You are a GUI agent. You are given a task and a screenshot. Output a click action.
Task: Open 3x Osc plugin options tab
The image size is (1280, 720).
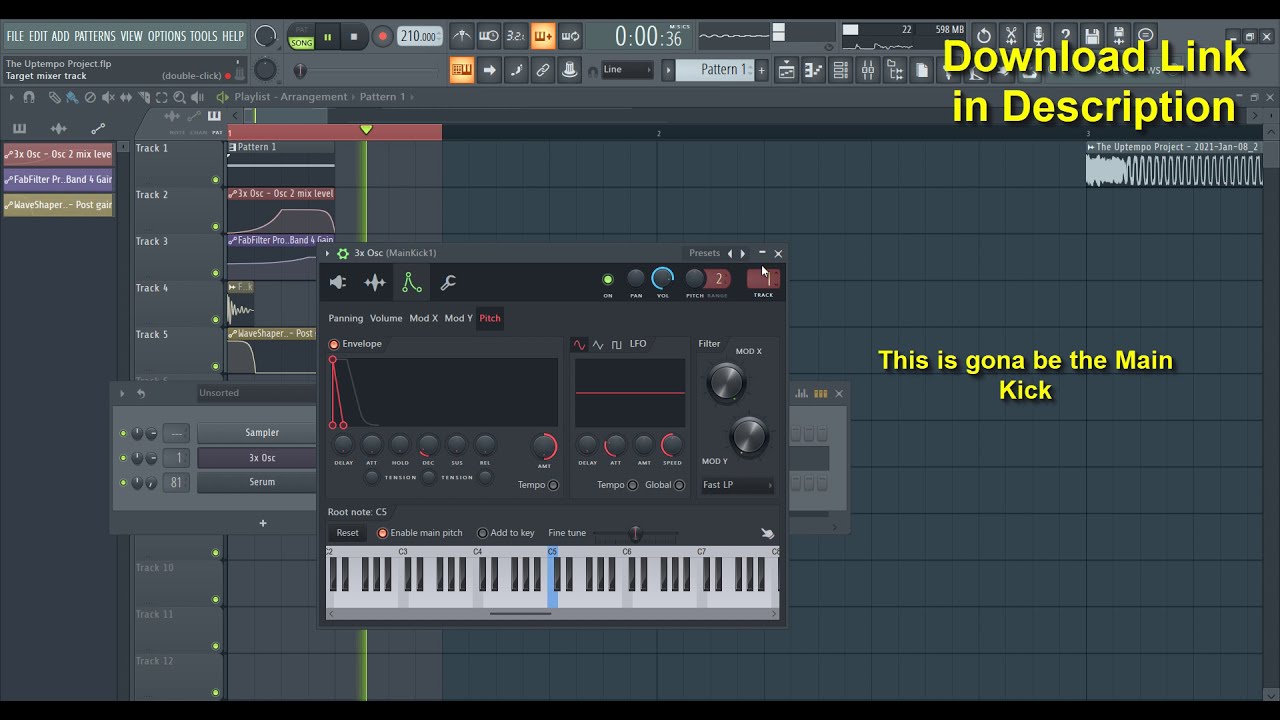pyautogui.click(x=338, y=283)
